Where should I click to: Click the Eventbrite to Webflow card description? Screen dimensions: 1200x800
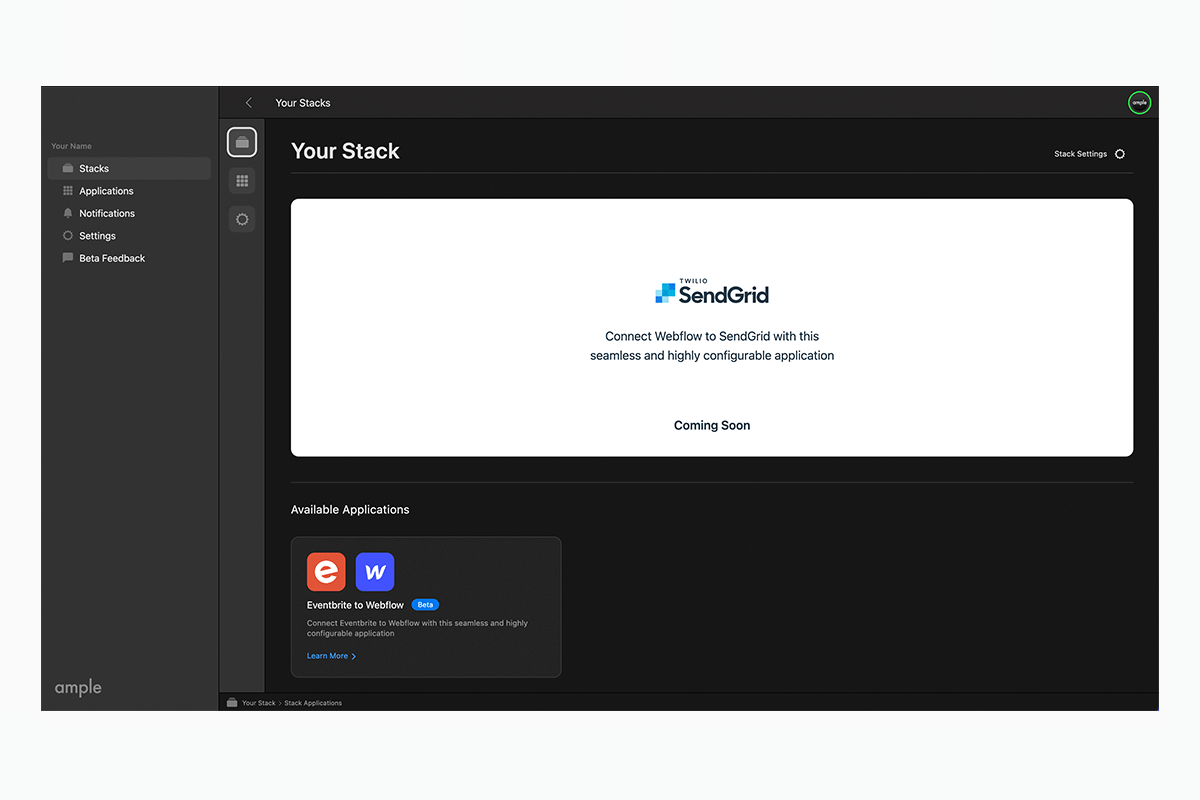click(x=417, y=628)
